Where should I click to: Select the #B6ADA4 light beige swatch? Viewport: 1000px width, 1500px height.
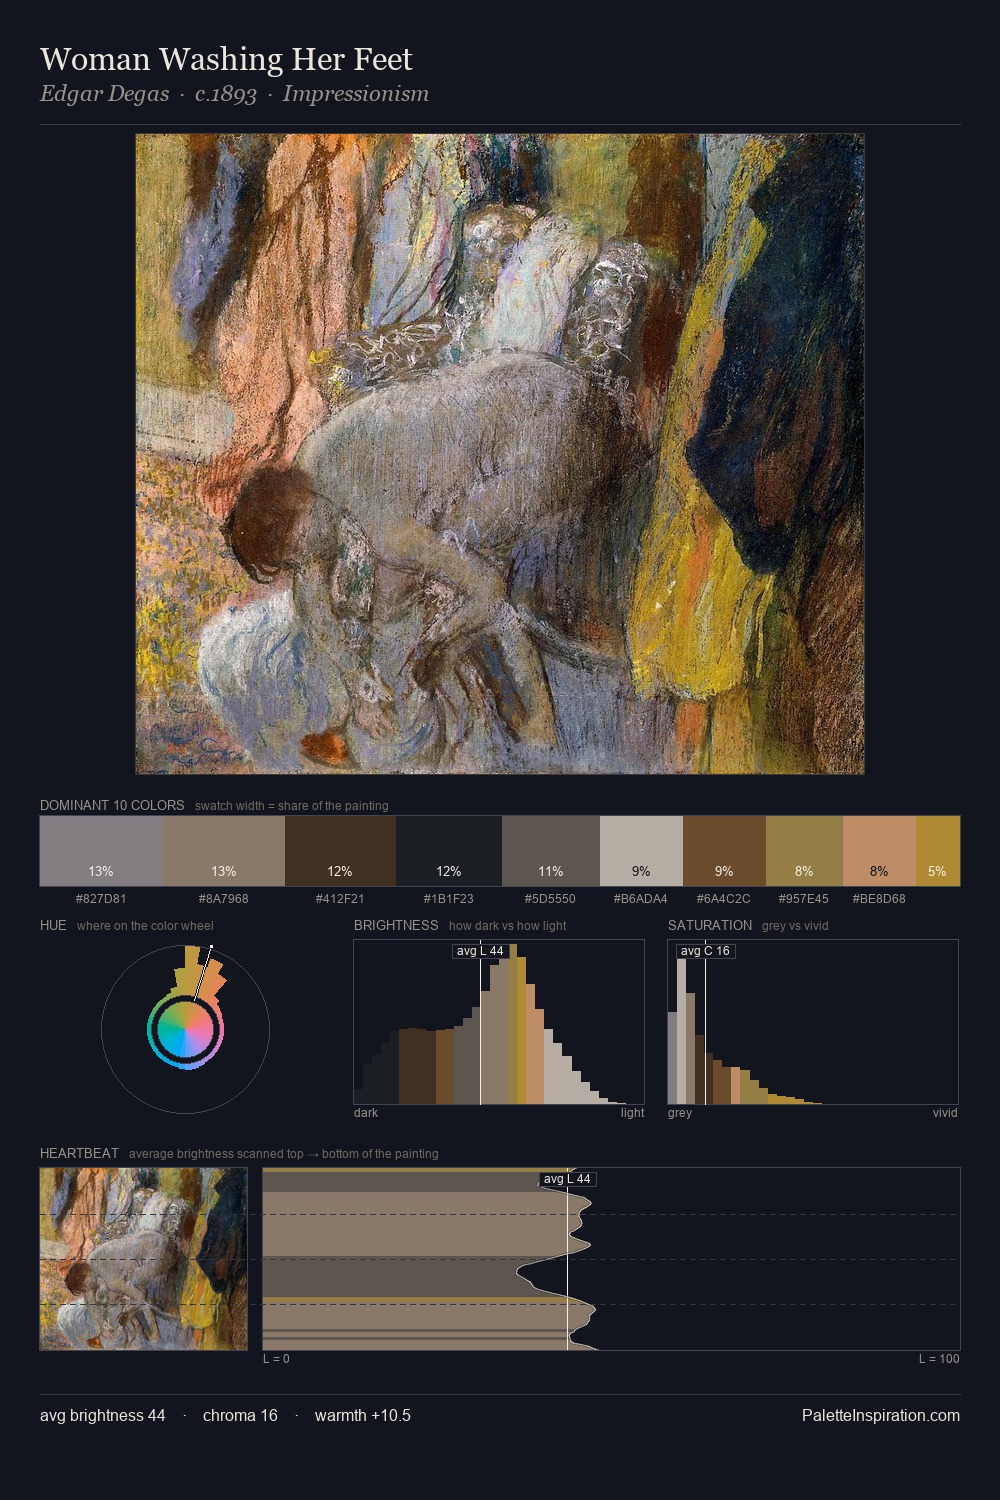point(641,851)
